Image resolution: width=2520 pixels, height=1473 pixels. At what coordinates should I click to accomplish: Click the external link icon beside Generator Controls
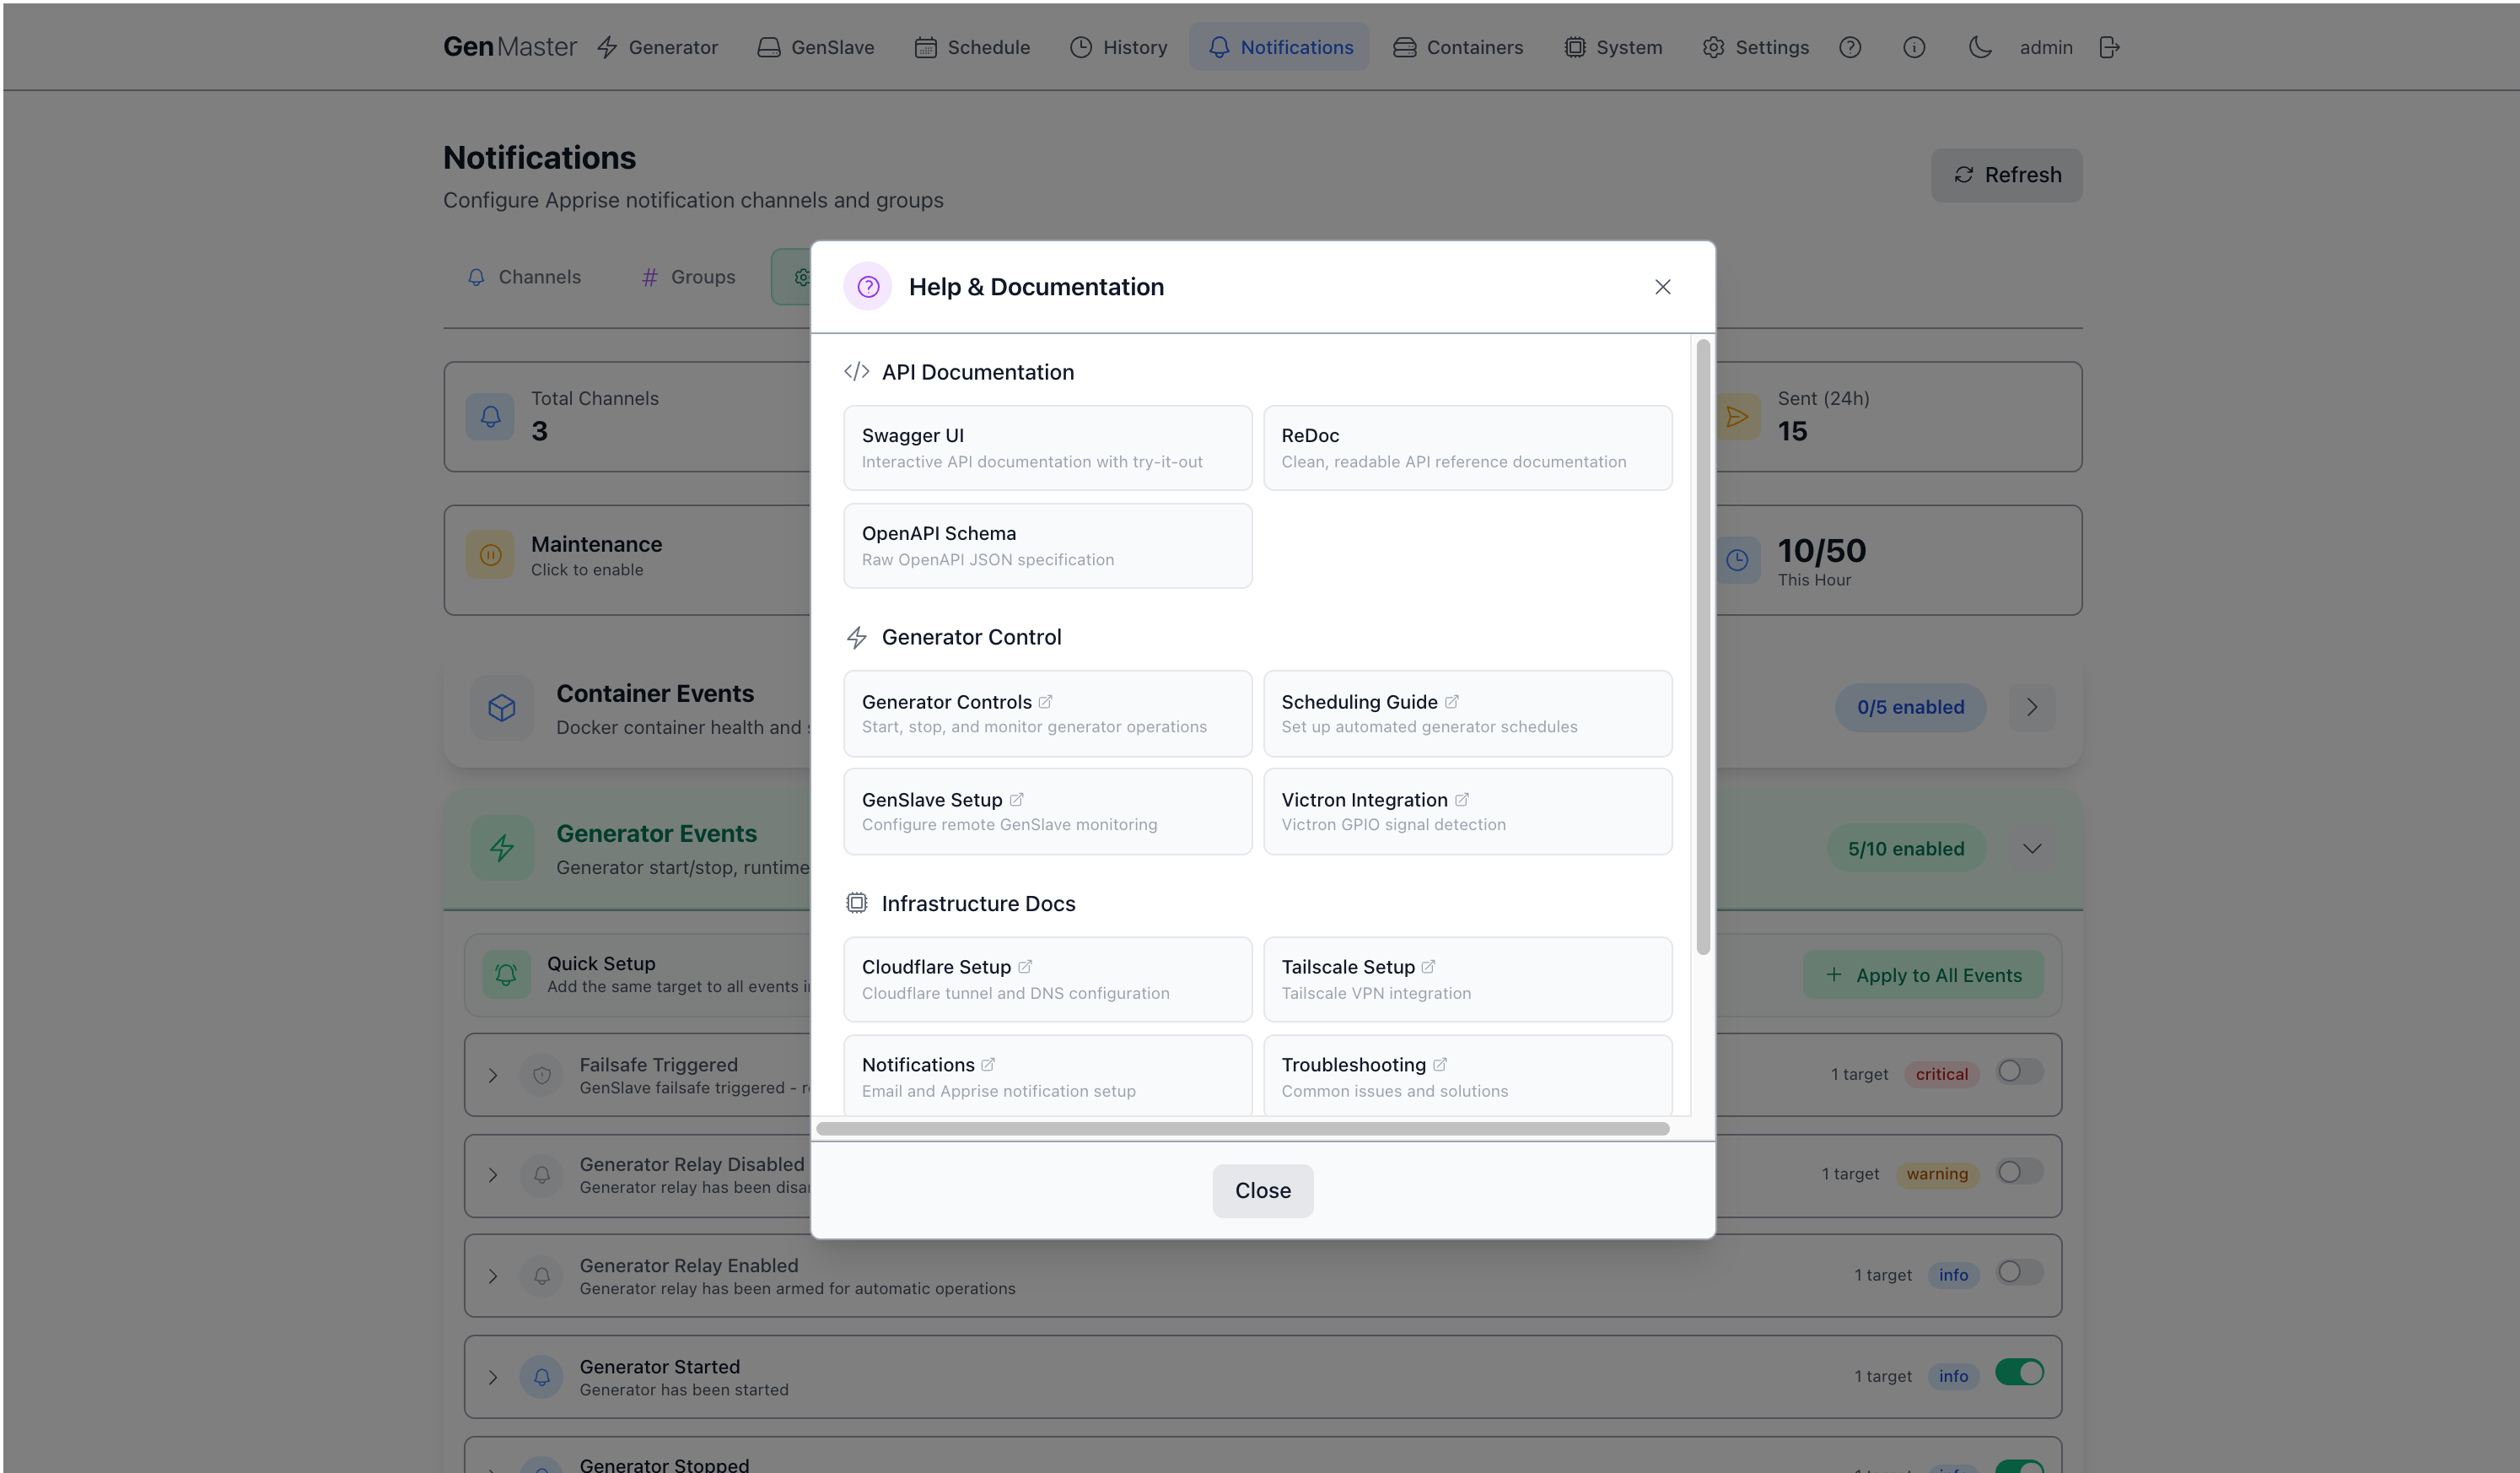tap(1045, 702)
